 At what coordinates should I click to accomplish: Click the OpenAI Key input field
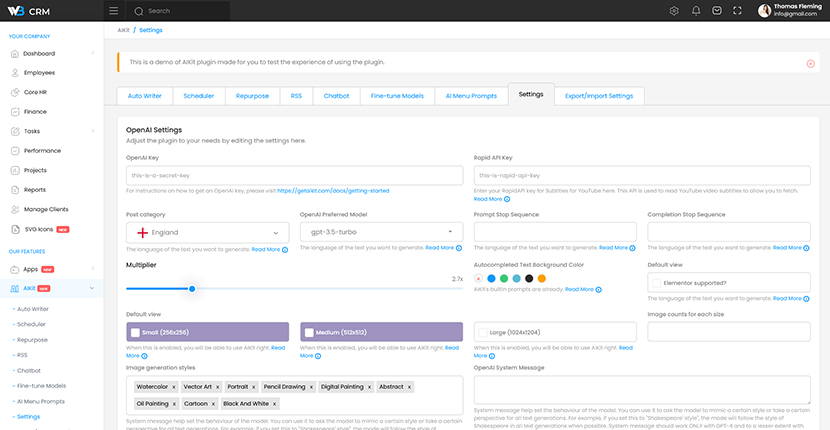click(294, 175)
